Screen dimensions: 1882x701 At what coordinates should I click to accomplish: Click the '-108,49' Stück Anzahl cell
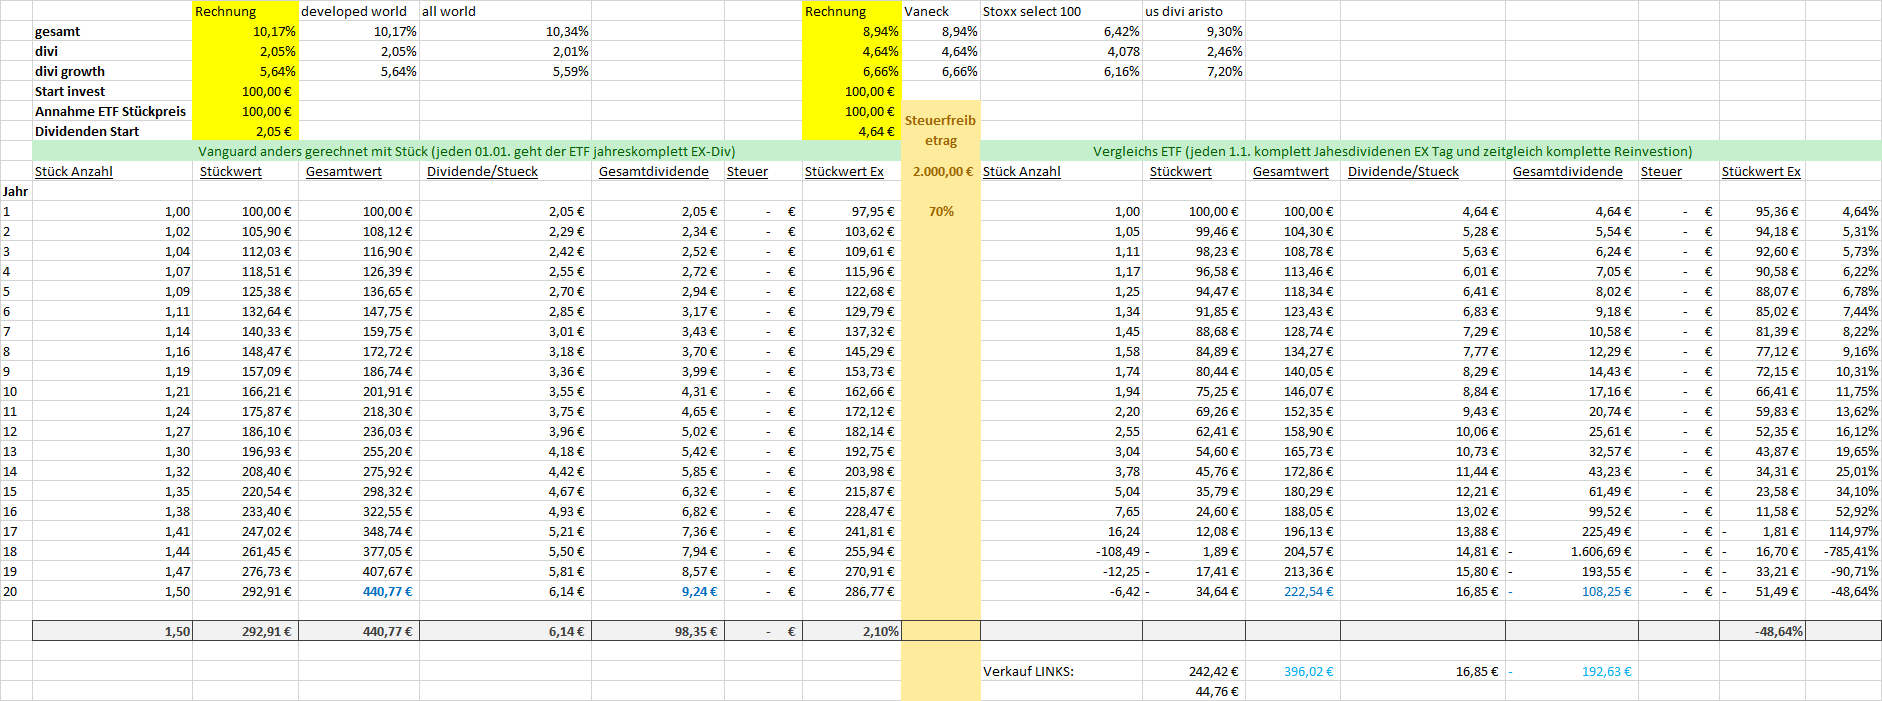point(1061,551)
